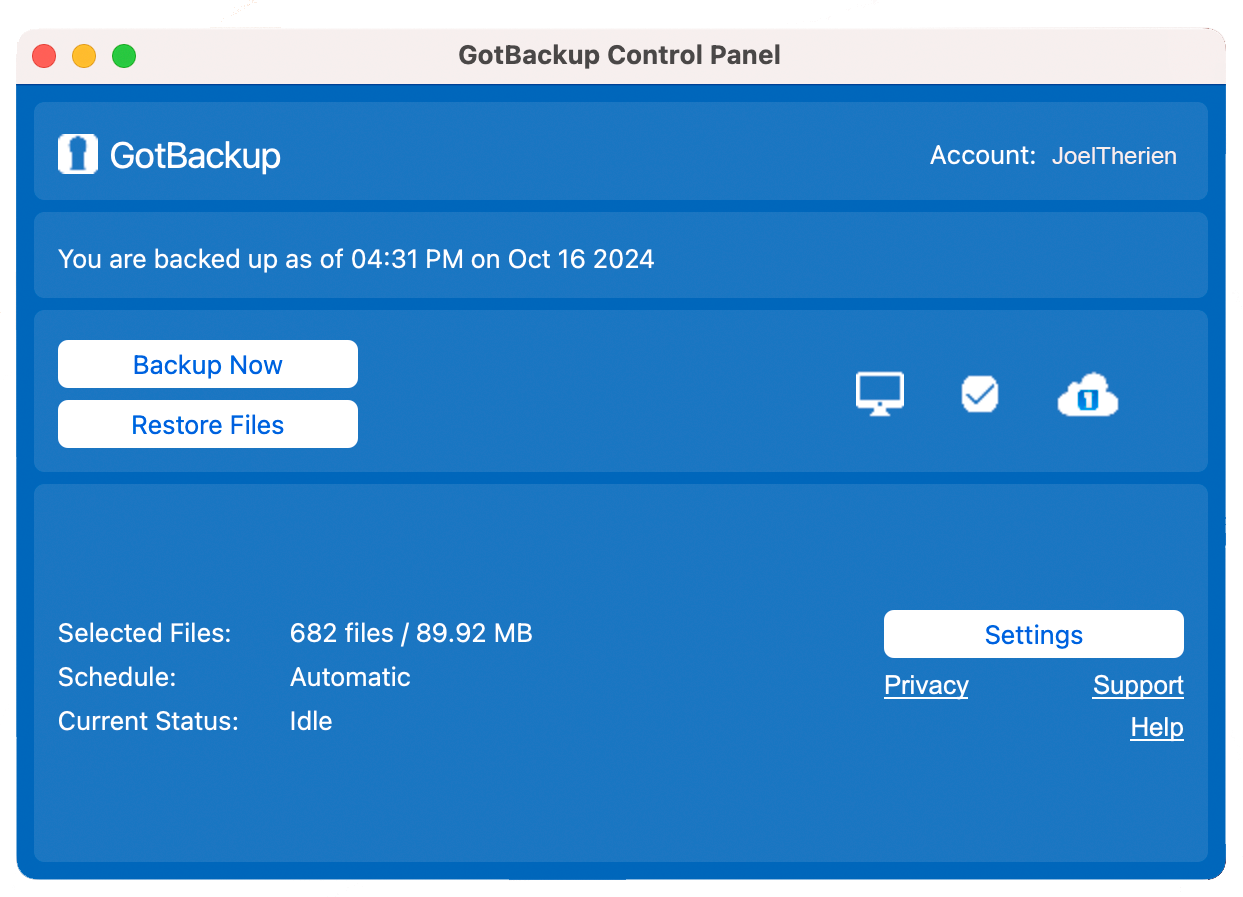1243x897 pixels.
Task: Select the '682 files / 89.92 MB' value
Action: [x=411, y=633]
